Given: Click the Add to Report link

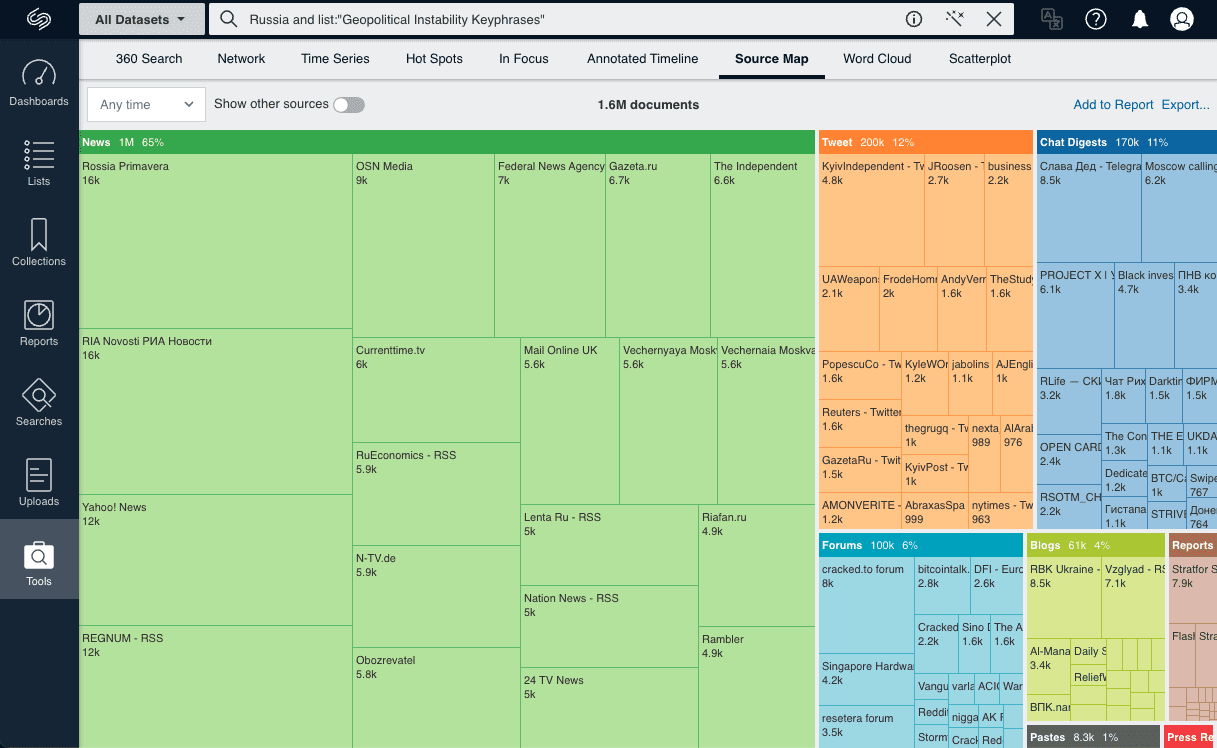Looking at the screenshot, I should [1113, 105].
